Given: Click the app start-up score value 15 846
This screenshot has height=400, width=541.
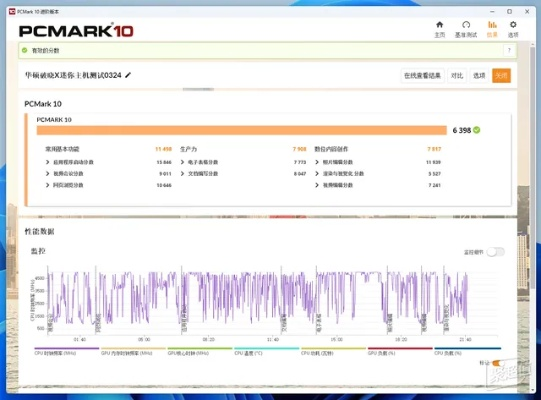Looking at the screenshot, I should (164, 162).
